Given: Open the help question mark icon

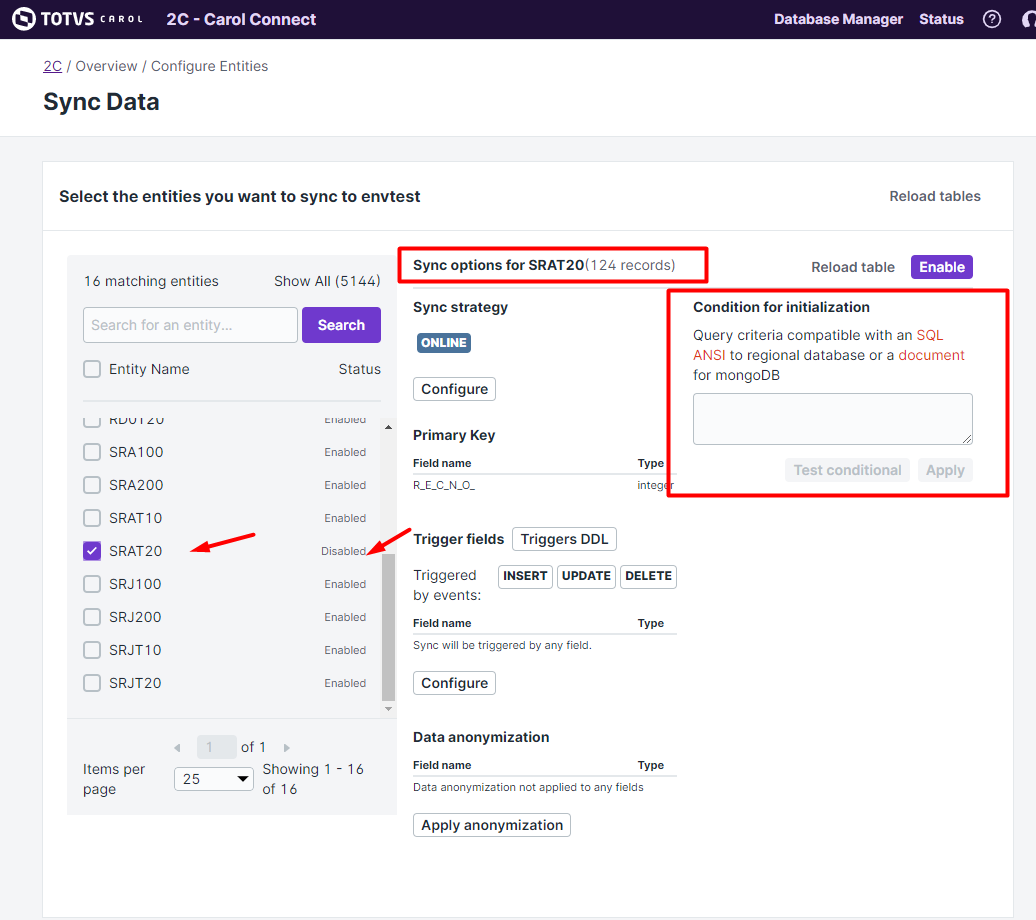Looking at the screenshot, I should [992, 19].
